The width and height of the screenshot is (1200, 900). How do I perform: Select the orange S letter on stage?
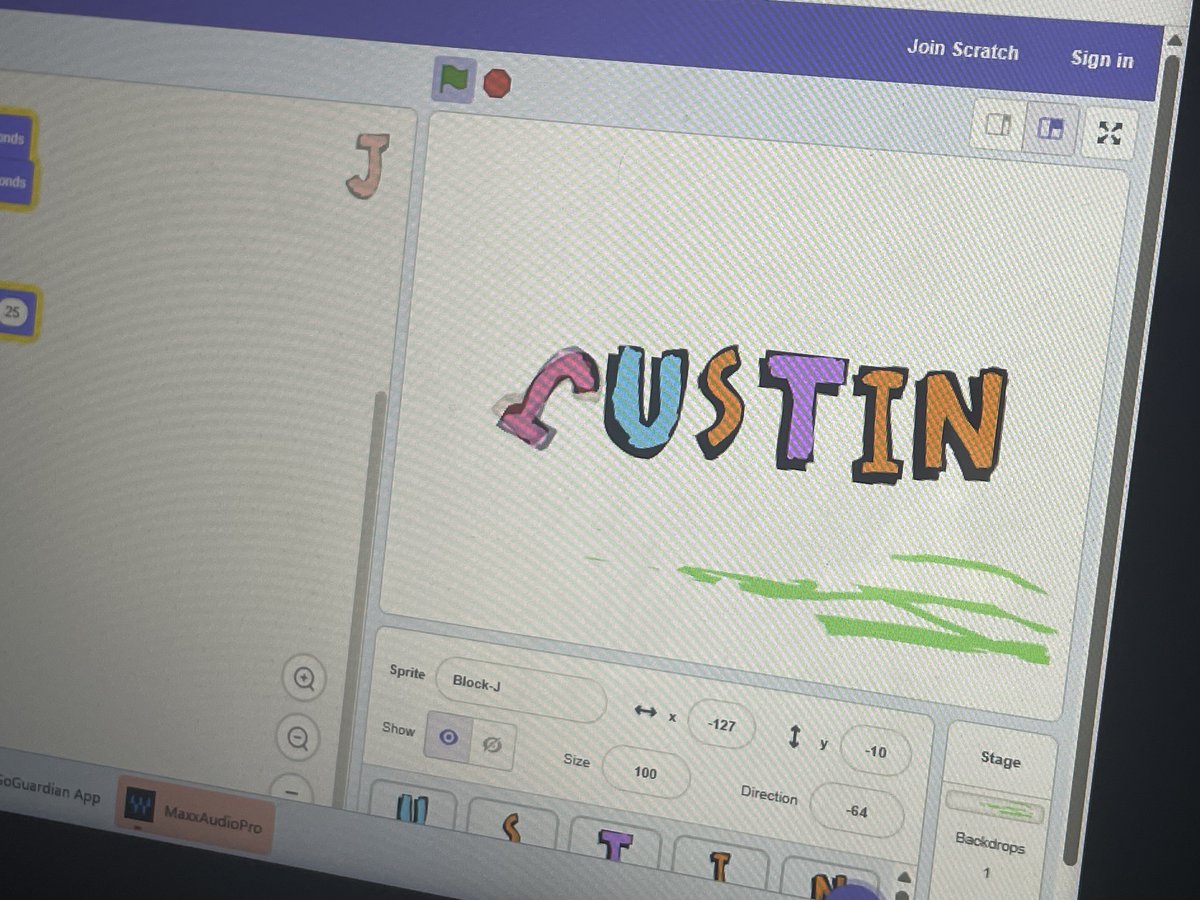[x=720, y=402]
